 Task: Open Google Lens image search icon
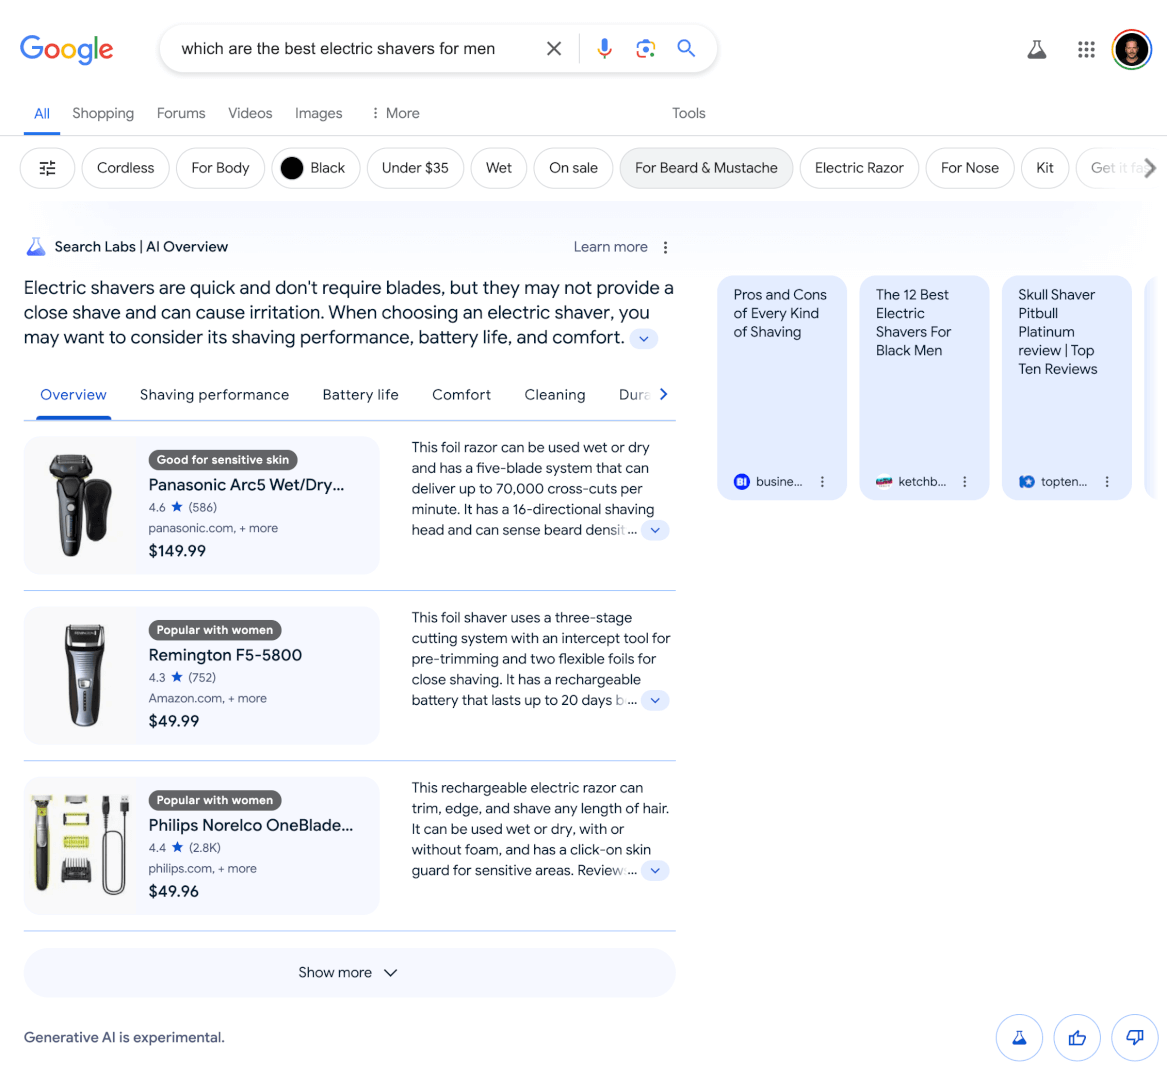(x=645, y=49)
